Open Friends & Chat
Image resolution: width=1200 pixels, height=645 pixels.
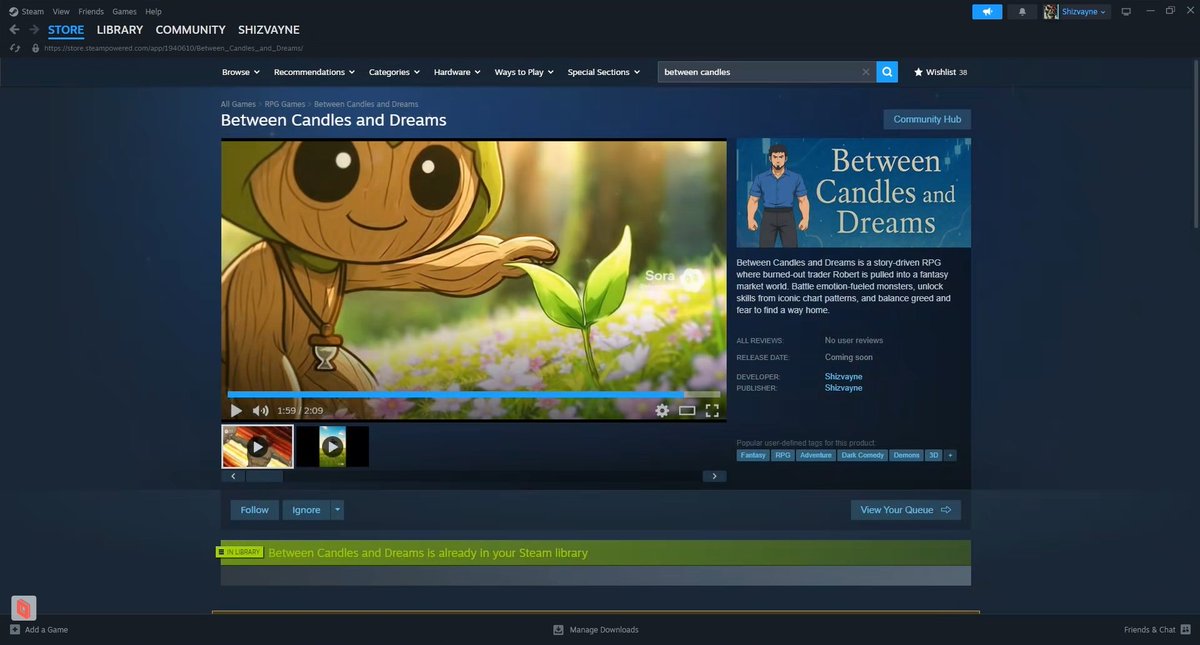click(x=1148, y=629)
